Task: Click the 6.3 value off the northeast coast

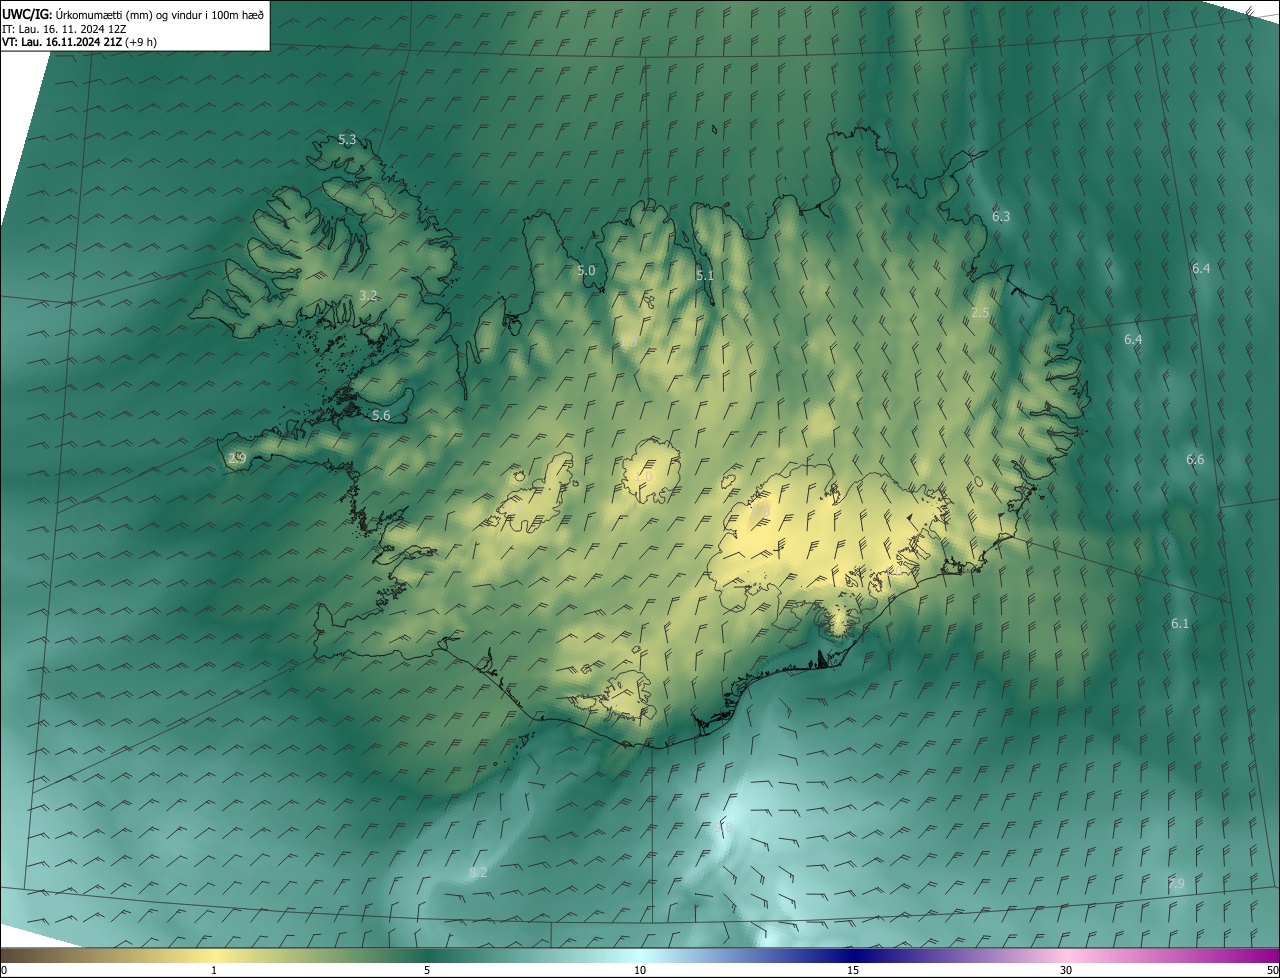Action: (1001, 216)
